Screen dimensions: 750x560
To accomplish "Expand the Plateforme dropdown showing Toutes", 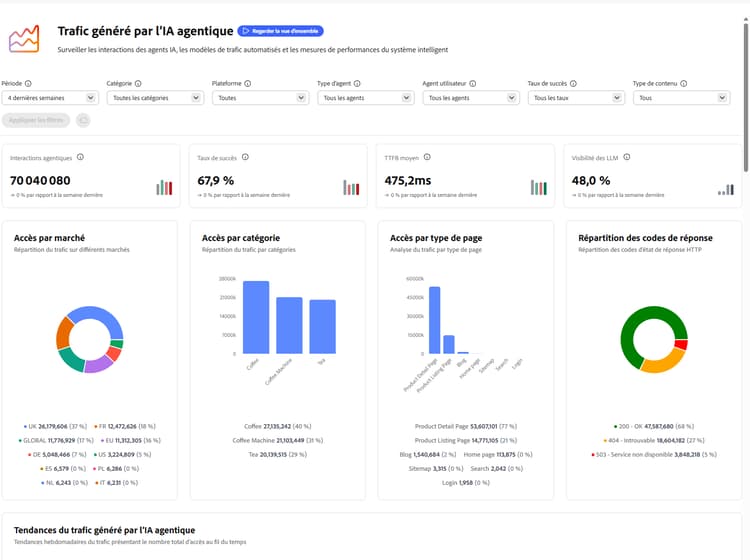I will pos(261,98).
